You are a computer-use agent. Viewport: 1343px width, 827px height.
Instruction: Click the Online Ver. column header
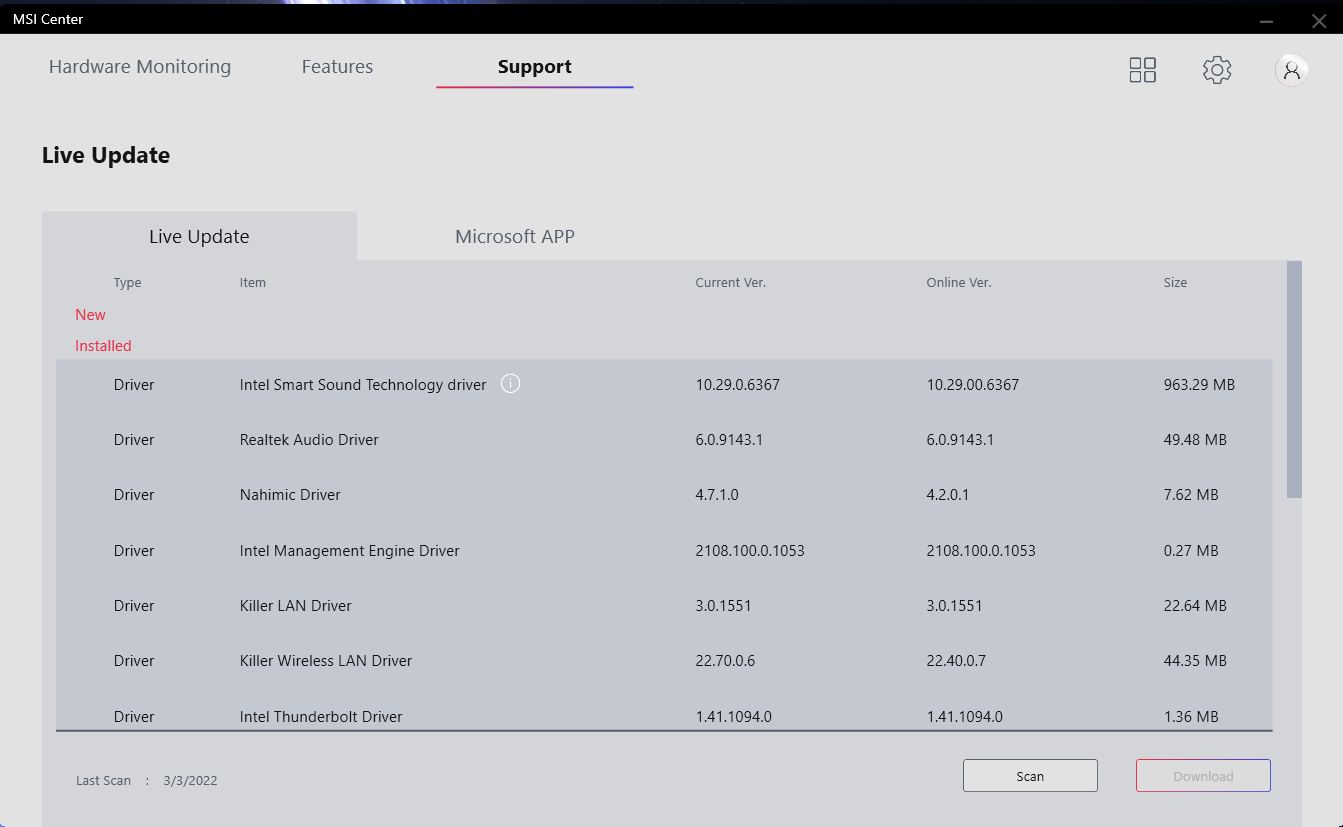(x=959, y=283)
